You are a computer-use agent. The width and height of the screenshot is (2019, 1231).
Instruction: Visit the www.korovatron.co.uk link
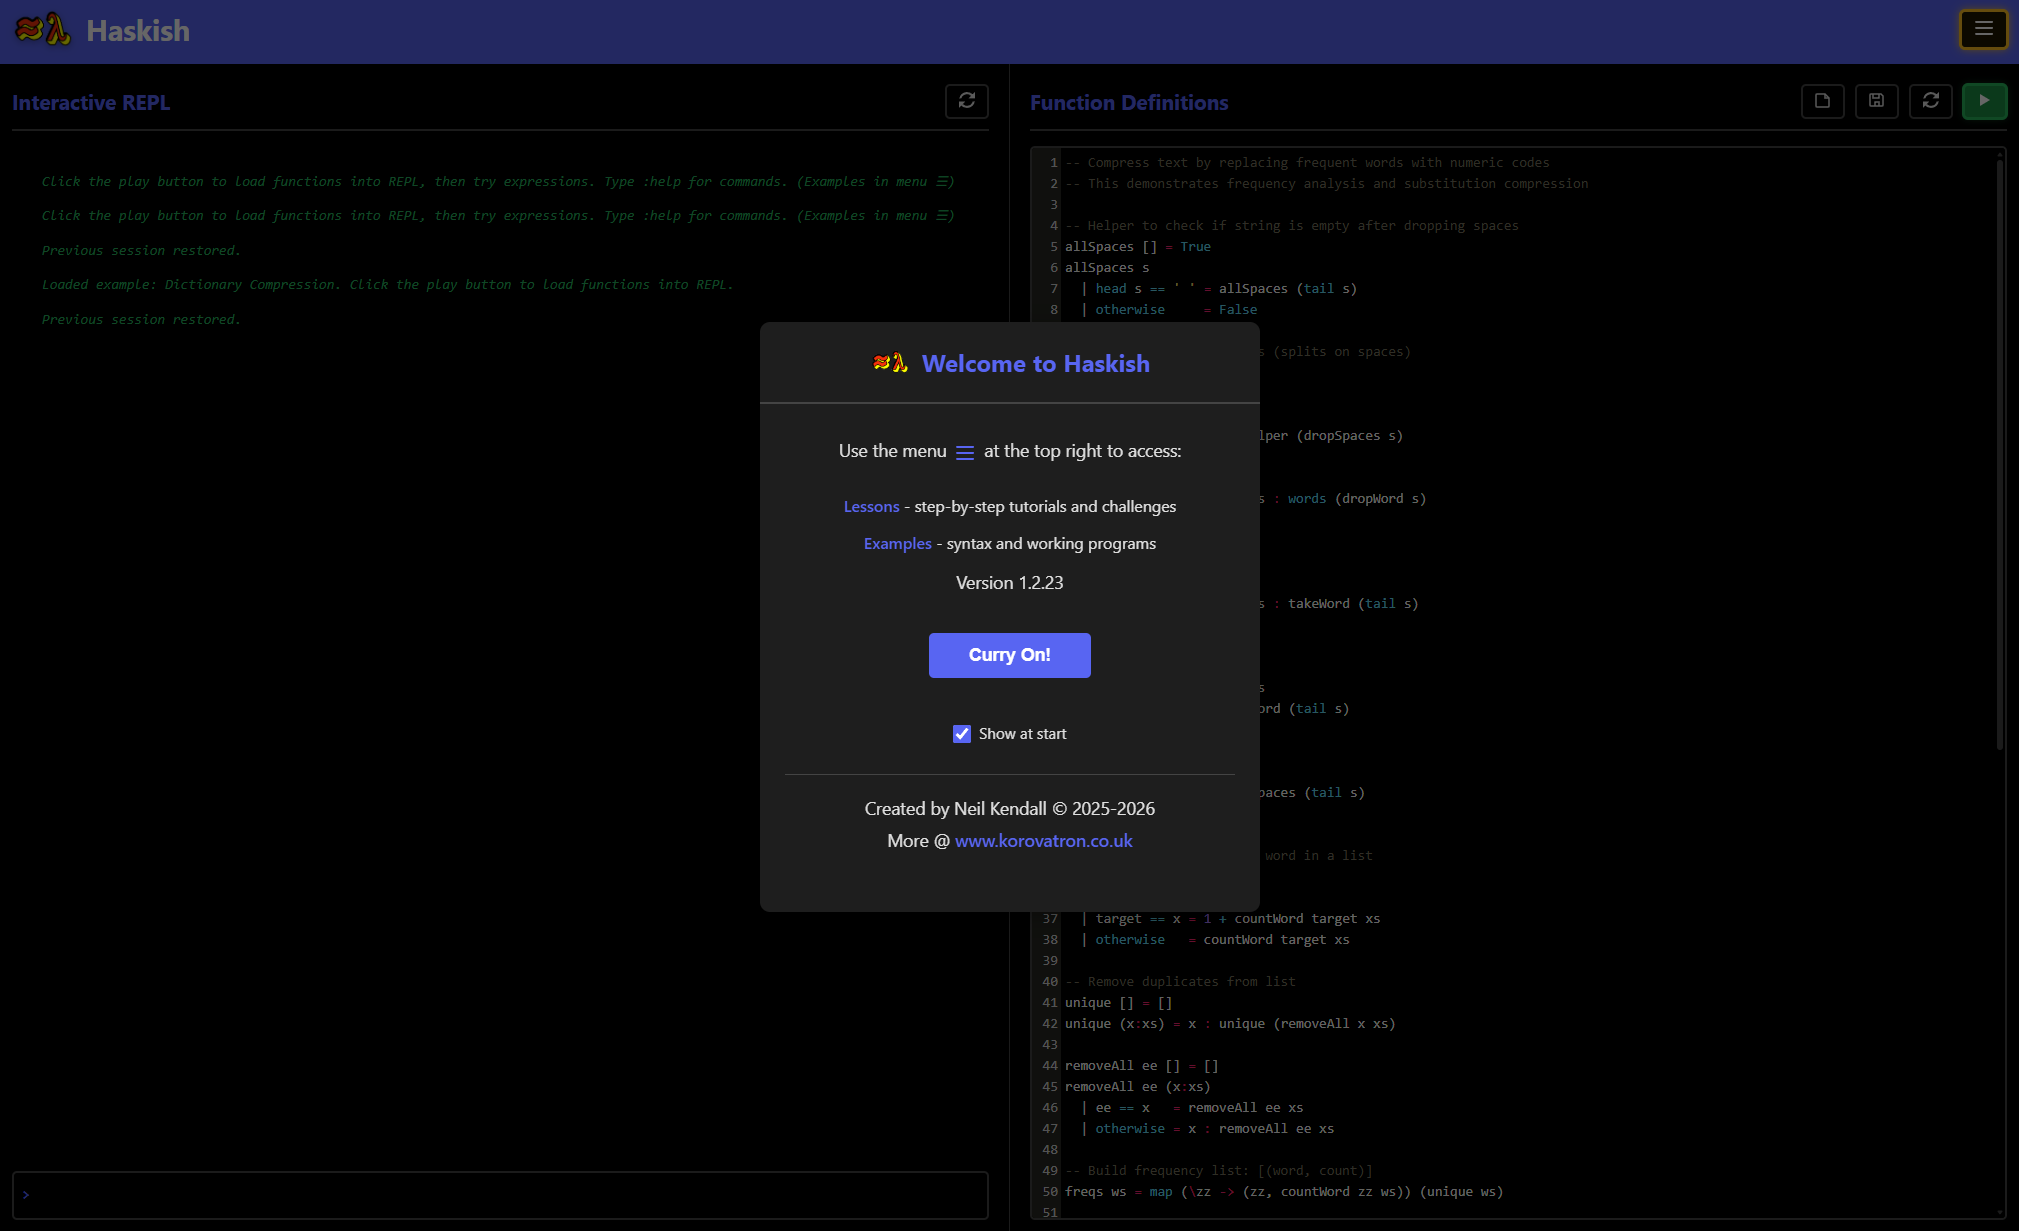(1044, 841)
